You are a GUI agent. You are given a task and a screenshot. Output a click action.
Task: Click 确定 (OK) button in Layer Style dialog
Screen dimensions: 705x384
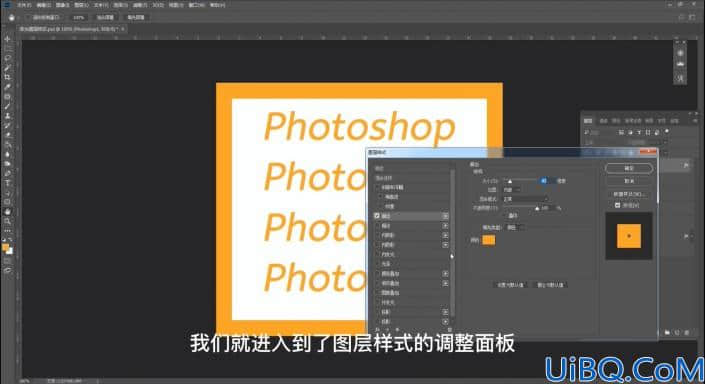(x=629, y=168)
